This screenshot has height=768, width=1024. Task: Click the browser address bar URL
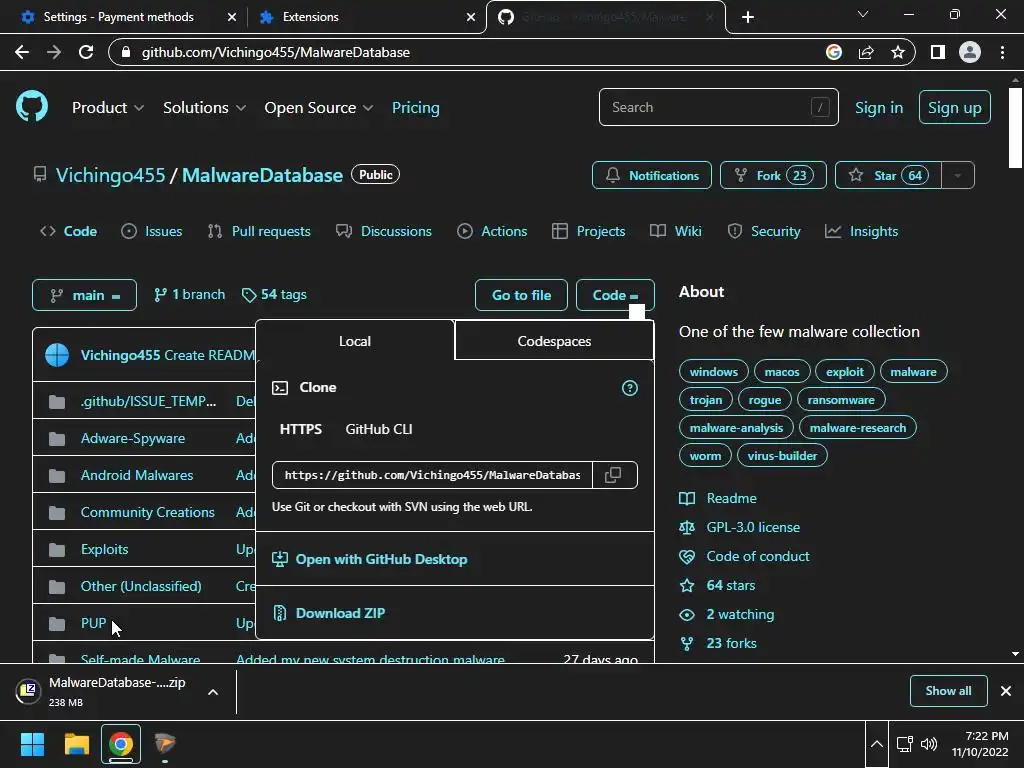click(276, 52)
